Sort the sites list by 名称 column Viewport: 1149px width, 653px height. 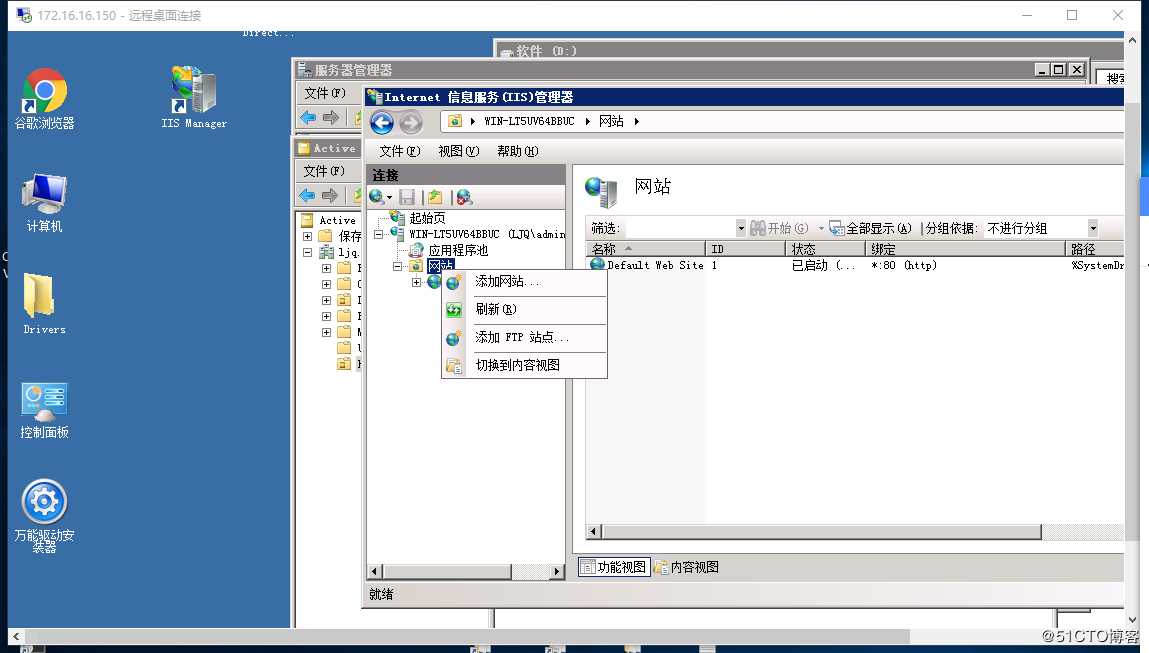coord(646,249)
